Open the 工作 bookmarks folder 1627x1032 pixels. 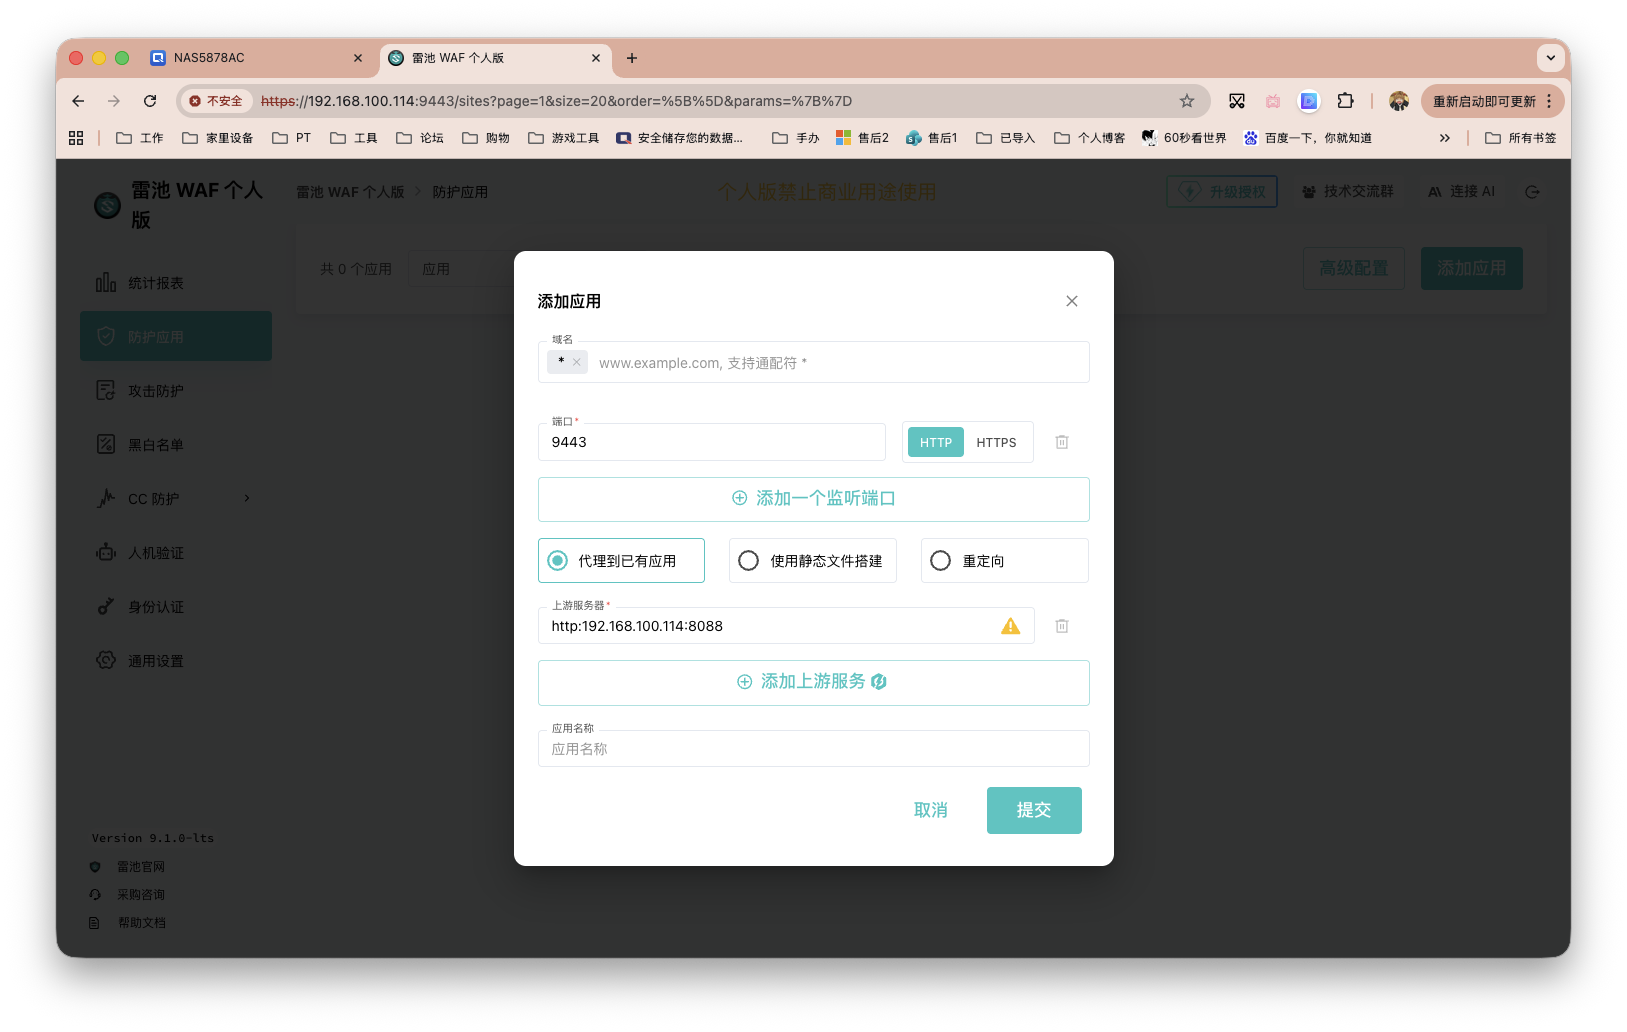point(140,138)
